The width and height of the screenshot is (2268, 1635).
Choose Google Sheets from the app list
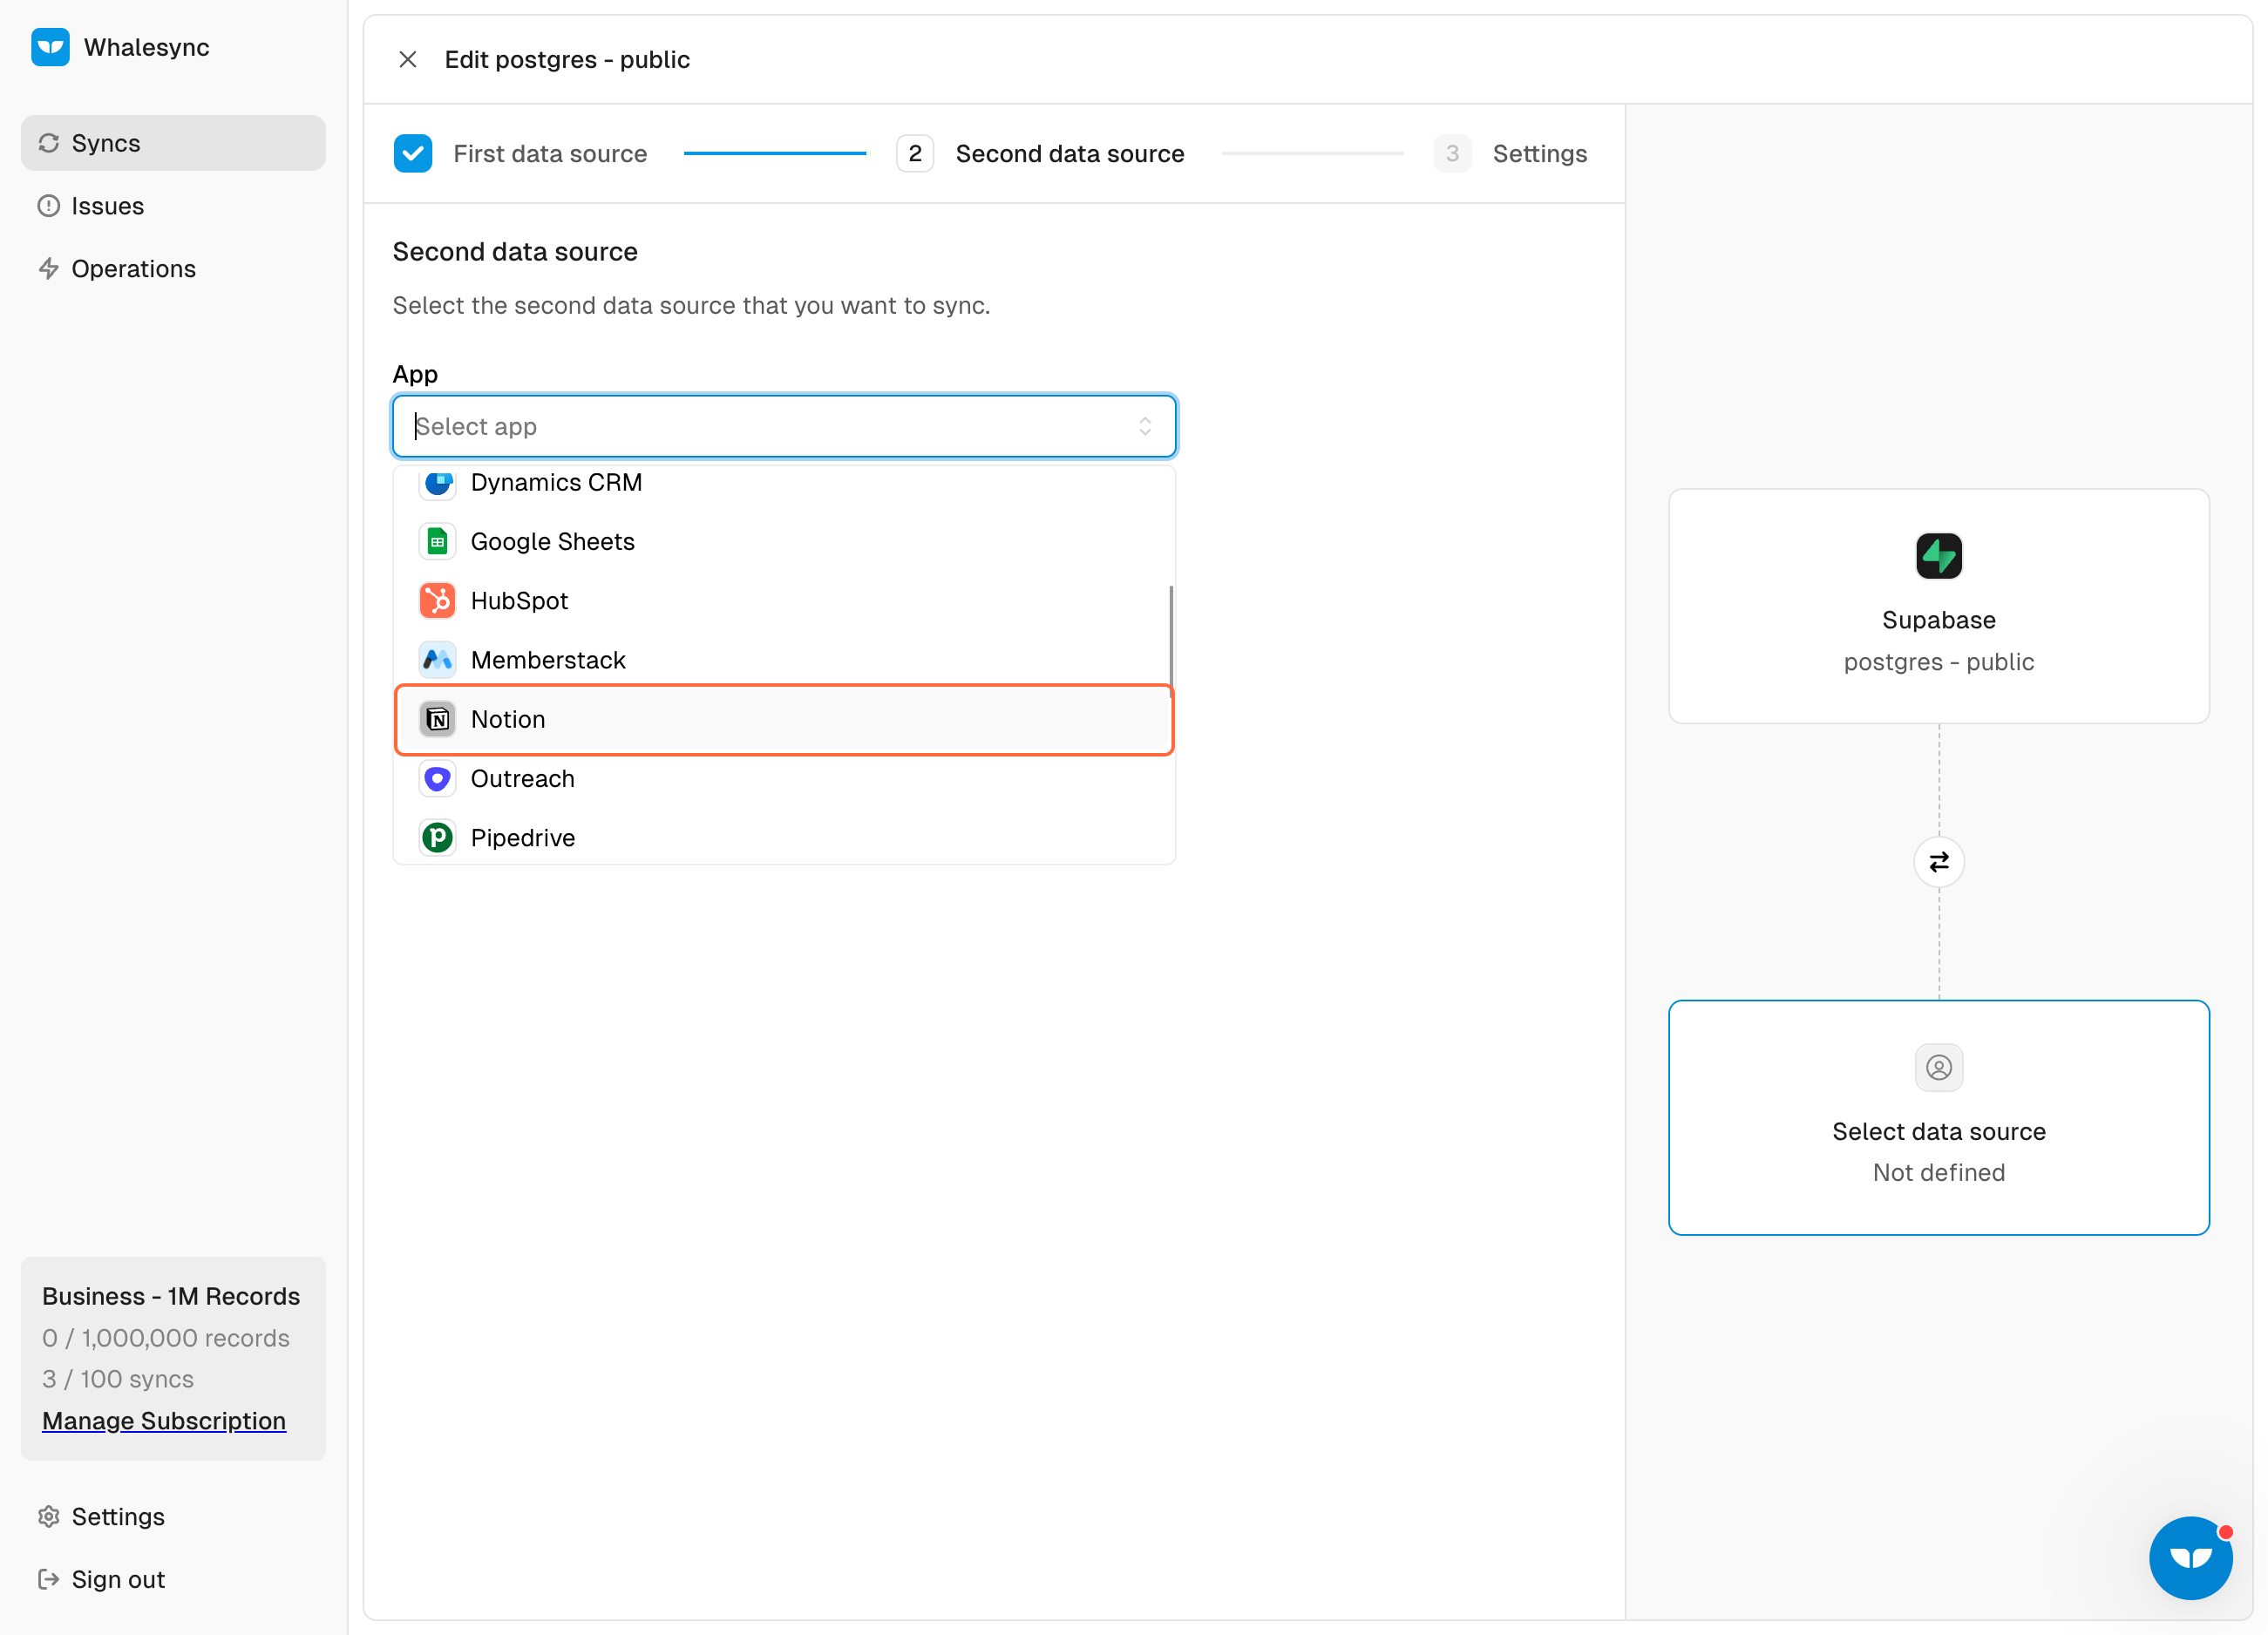pos(784,541)
